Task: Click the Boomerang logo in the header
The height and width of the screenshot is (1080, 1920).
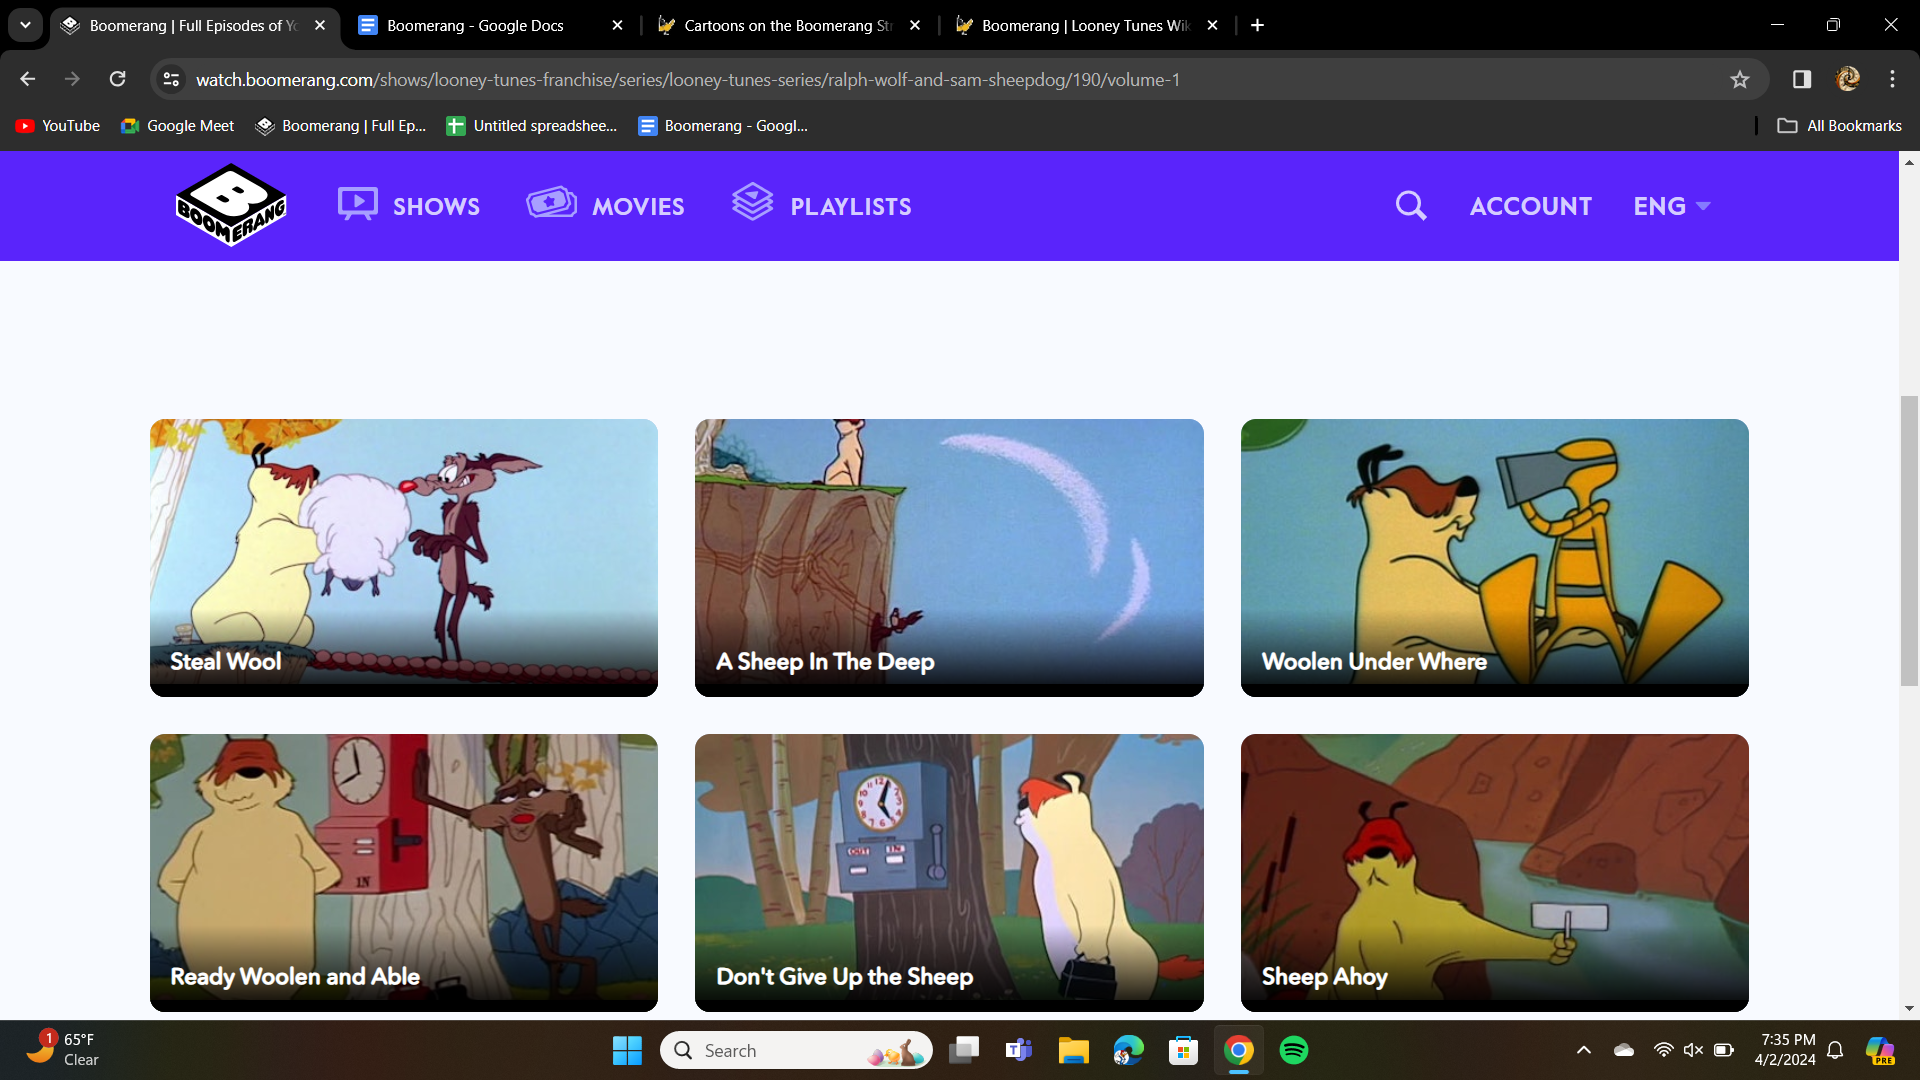Action: 231,205
